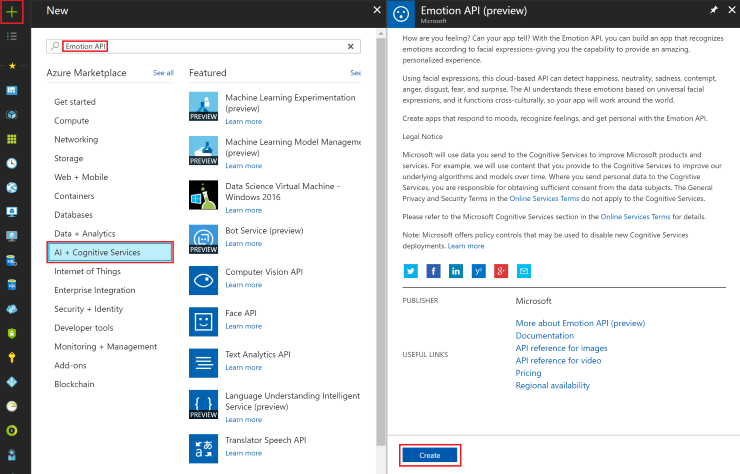Select the Compute category
The width and height of the screenshot is (740, 474).
click(71, 121)
